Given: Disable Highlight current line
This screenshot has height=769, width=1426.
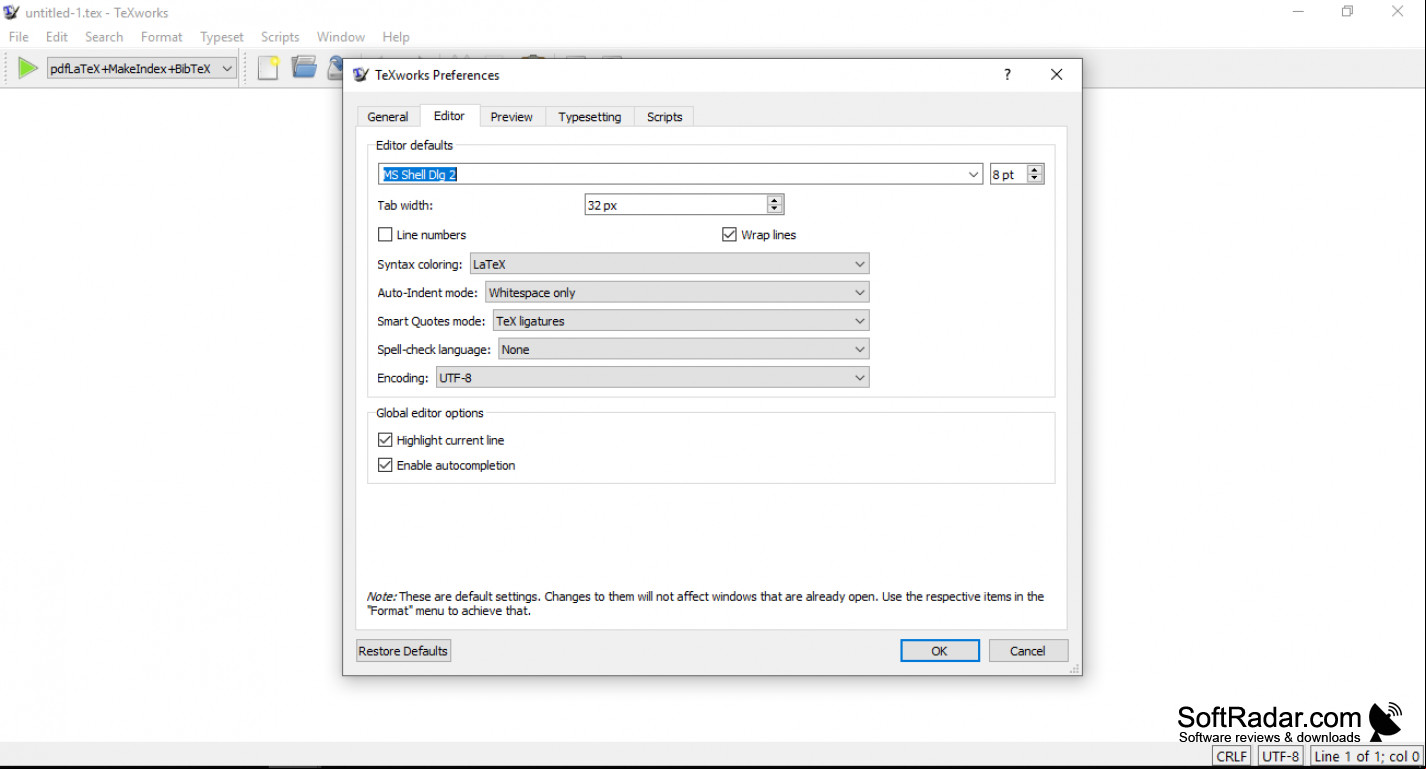Looking at the screenshot, I should pyautogui.click(x=385, y=440).
